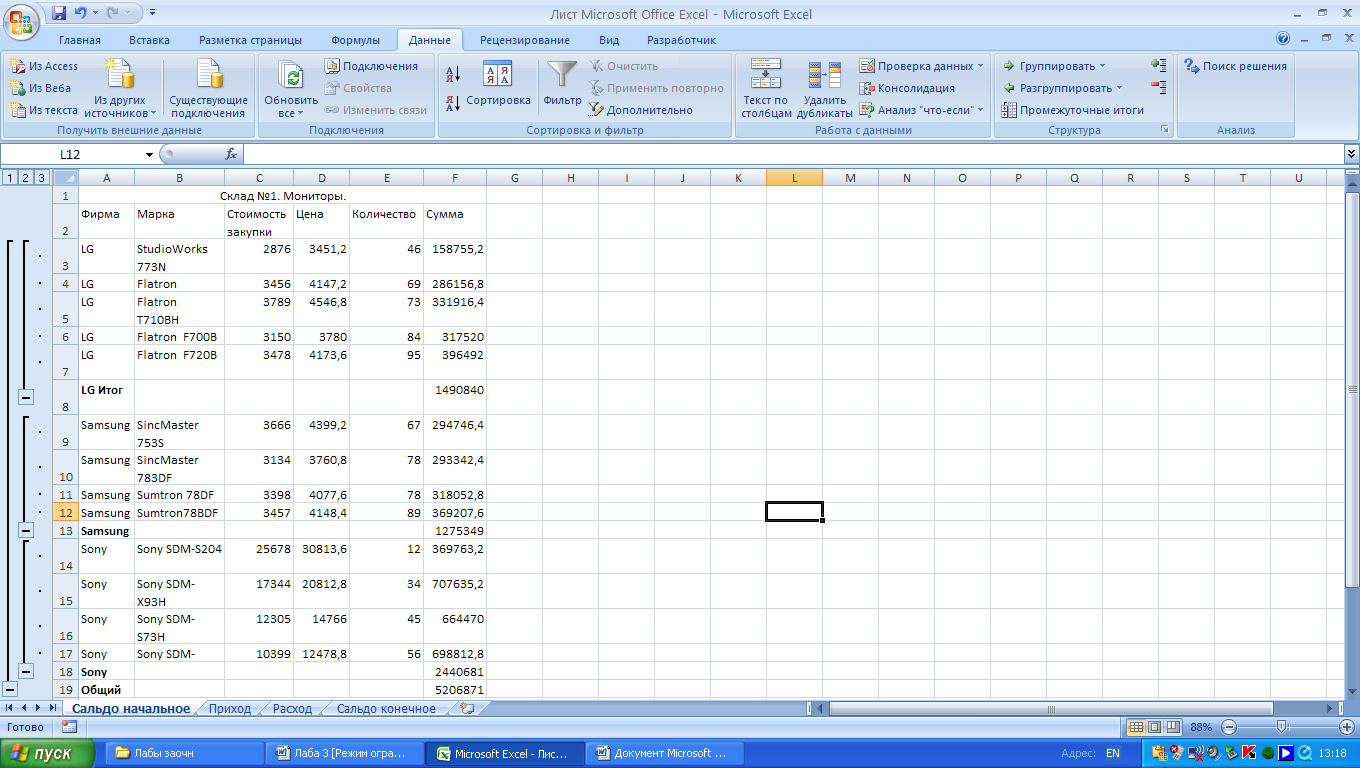This screenshot has width=1360, height=768.
Task: Show outline level 2
Action: (25, 178)
